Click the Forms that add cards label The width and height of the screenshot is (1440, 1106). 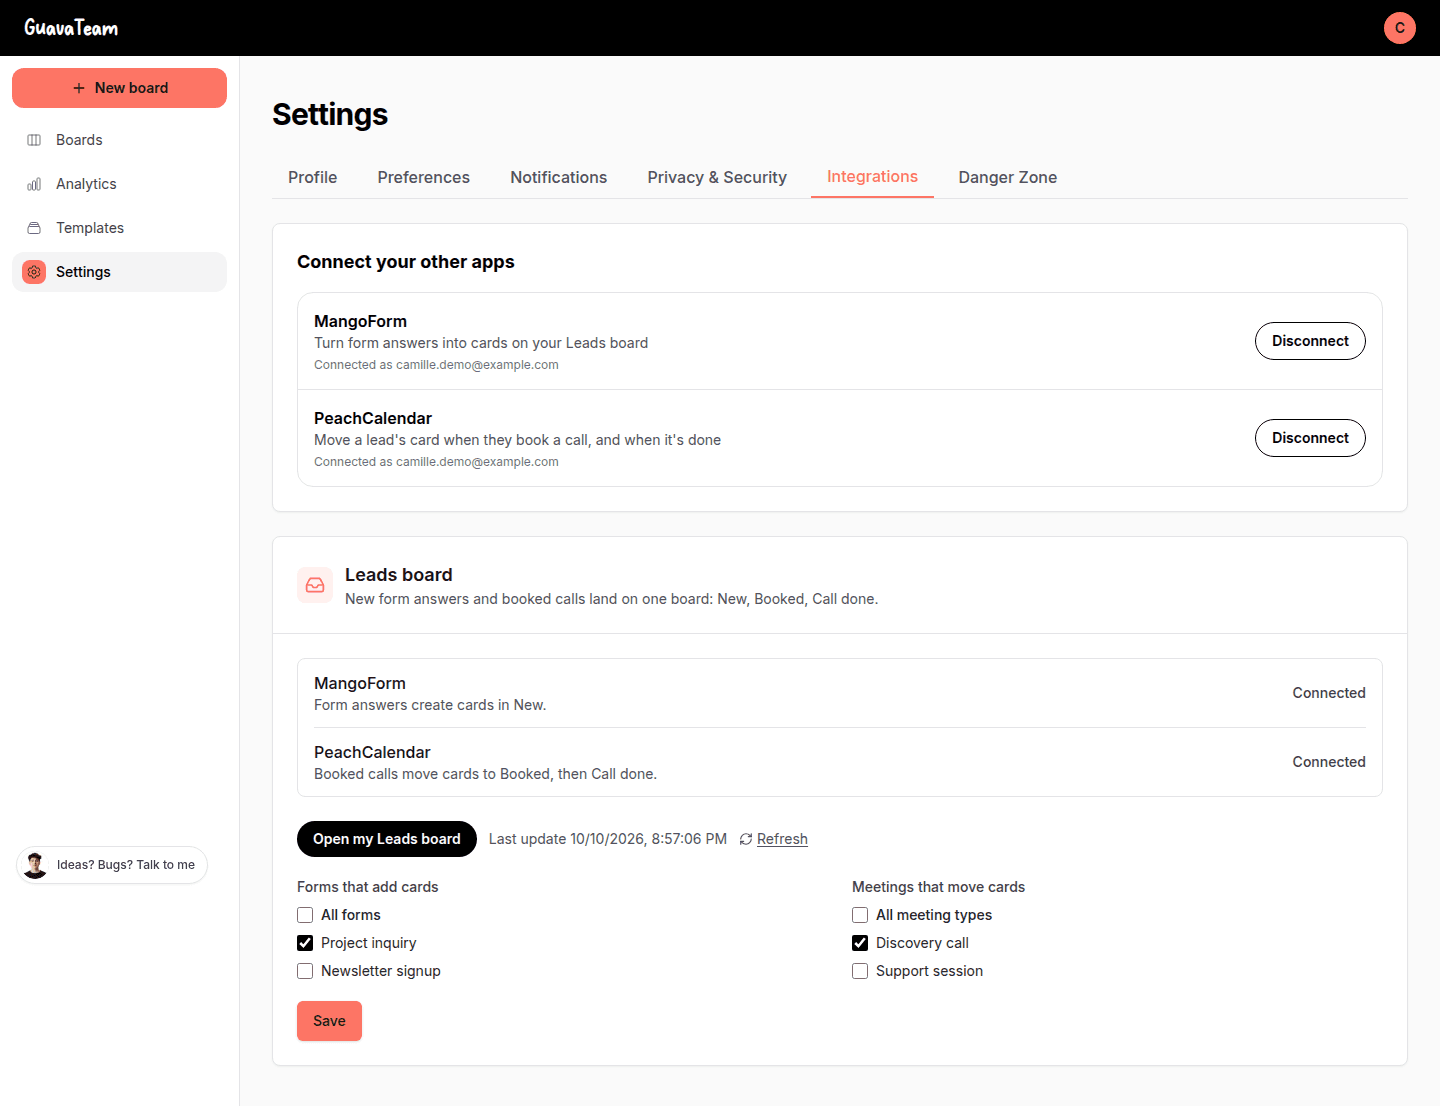coord(368,887)
